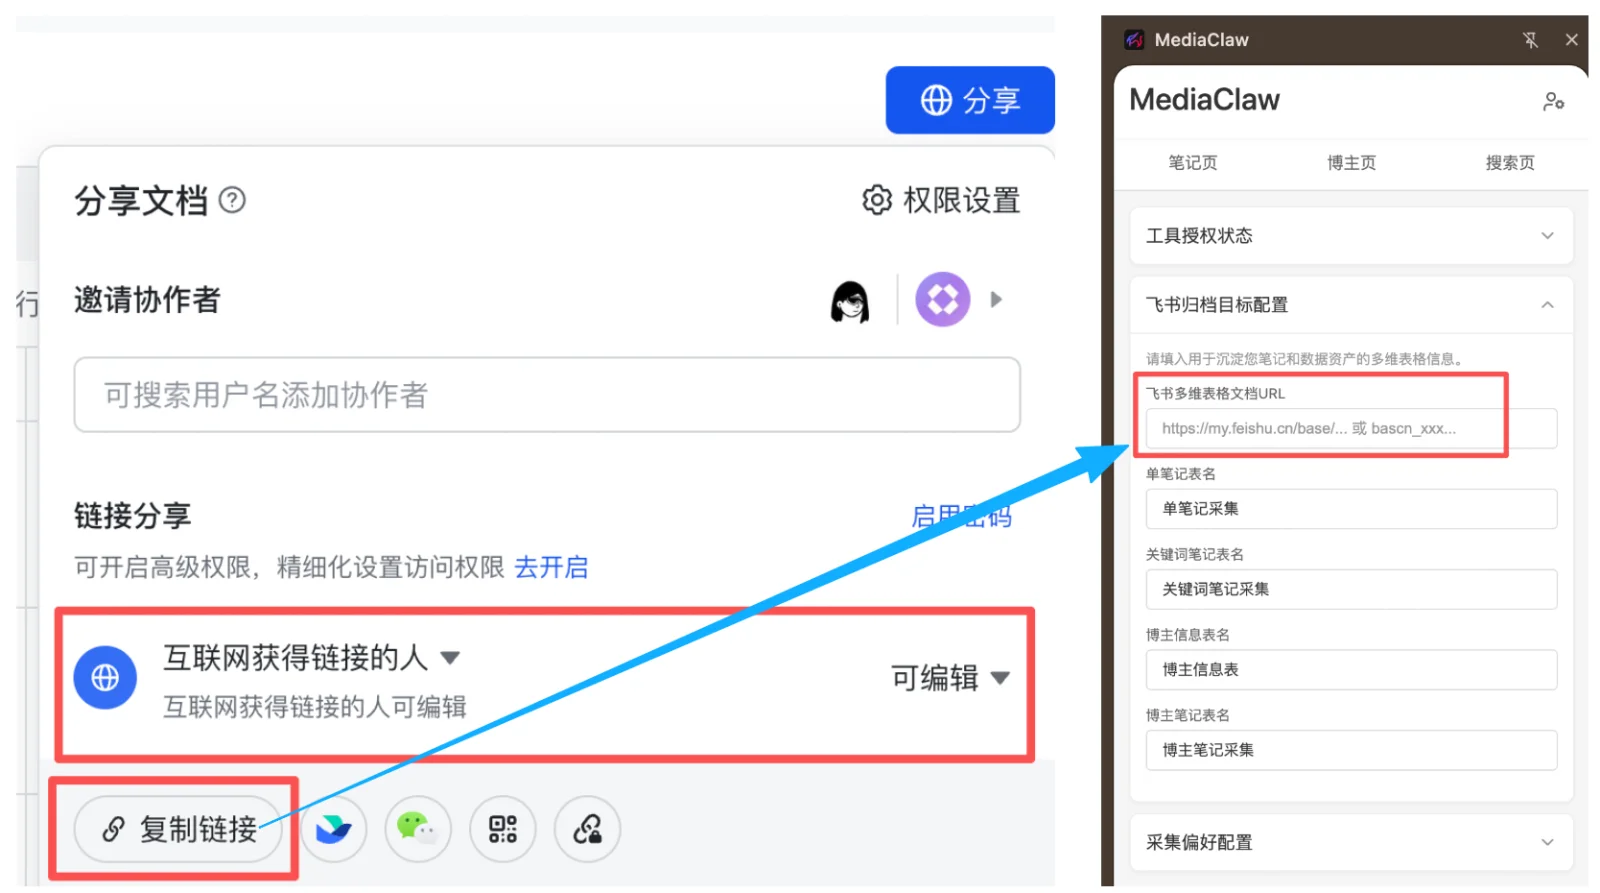Expand the 采集偏好配置 section

pyautogui.click(x=1351, y=842)
